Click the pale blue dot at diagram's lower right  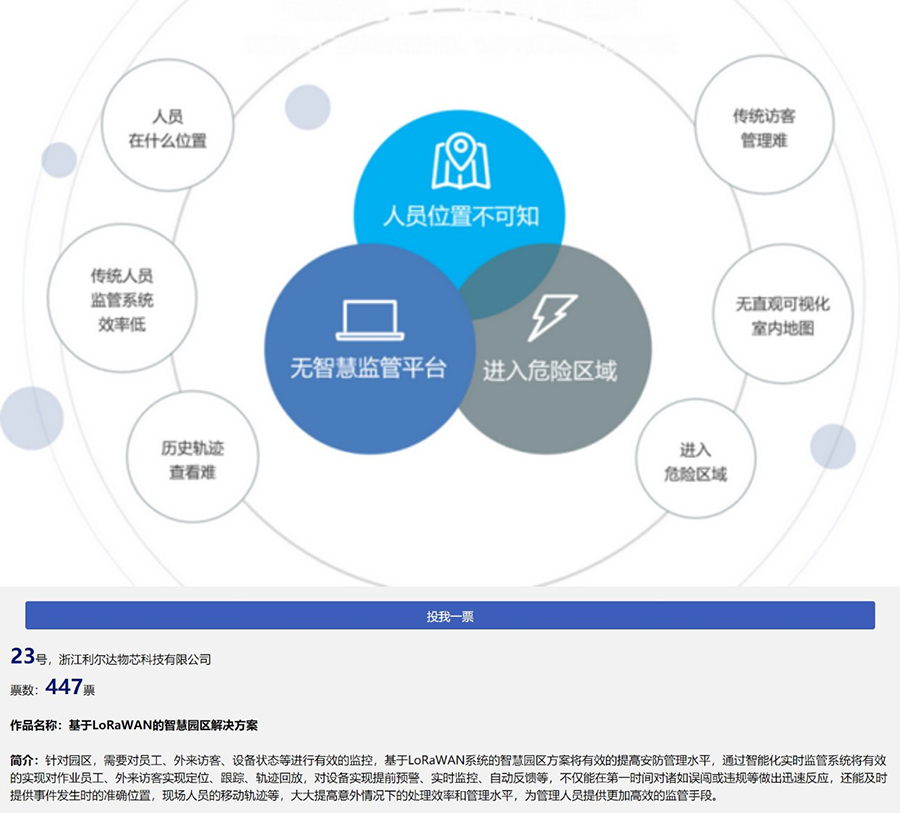click(x=832, y=446)
